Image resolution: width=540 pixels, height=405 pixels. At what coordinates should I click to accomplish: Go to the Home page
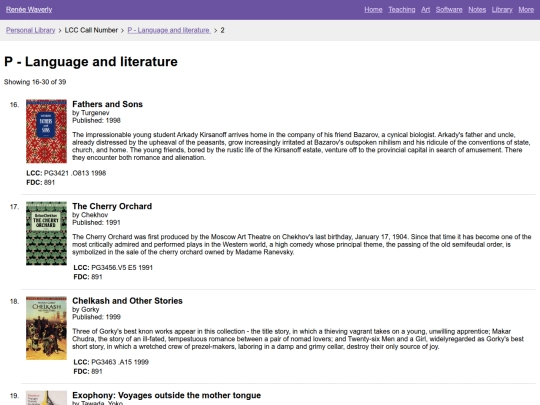[x=373, y=10]
